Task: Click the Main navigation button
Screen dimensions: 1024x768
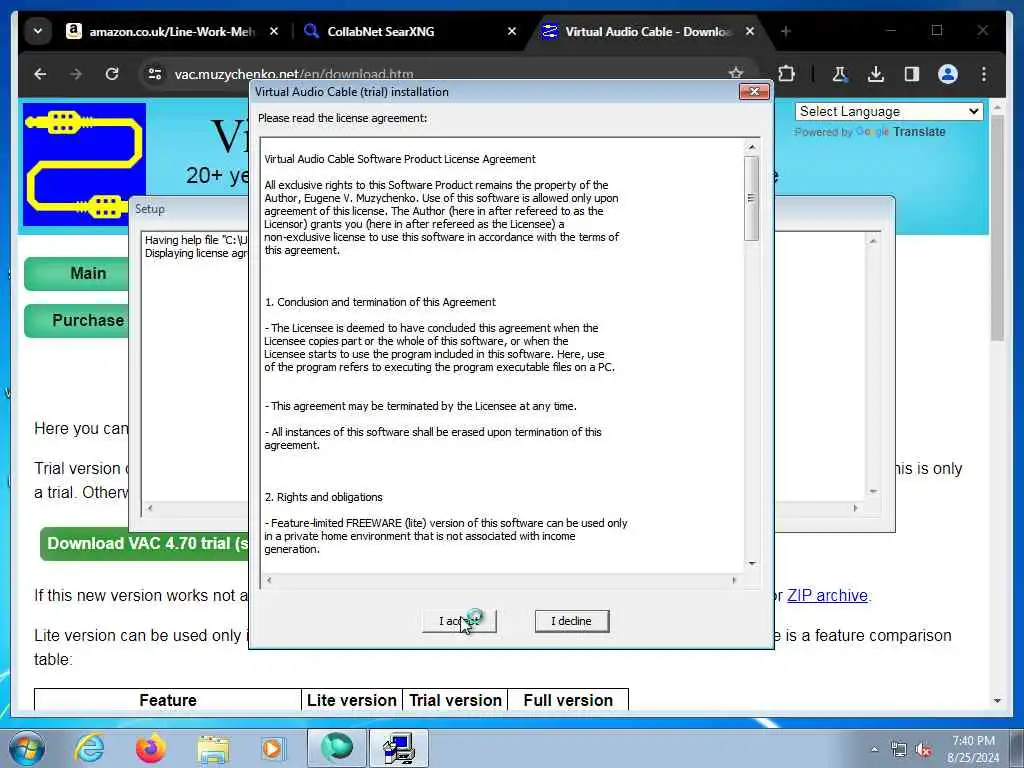Action: click(x=76, y=274)
